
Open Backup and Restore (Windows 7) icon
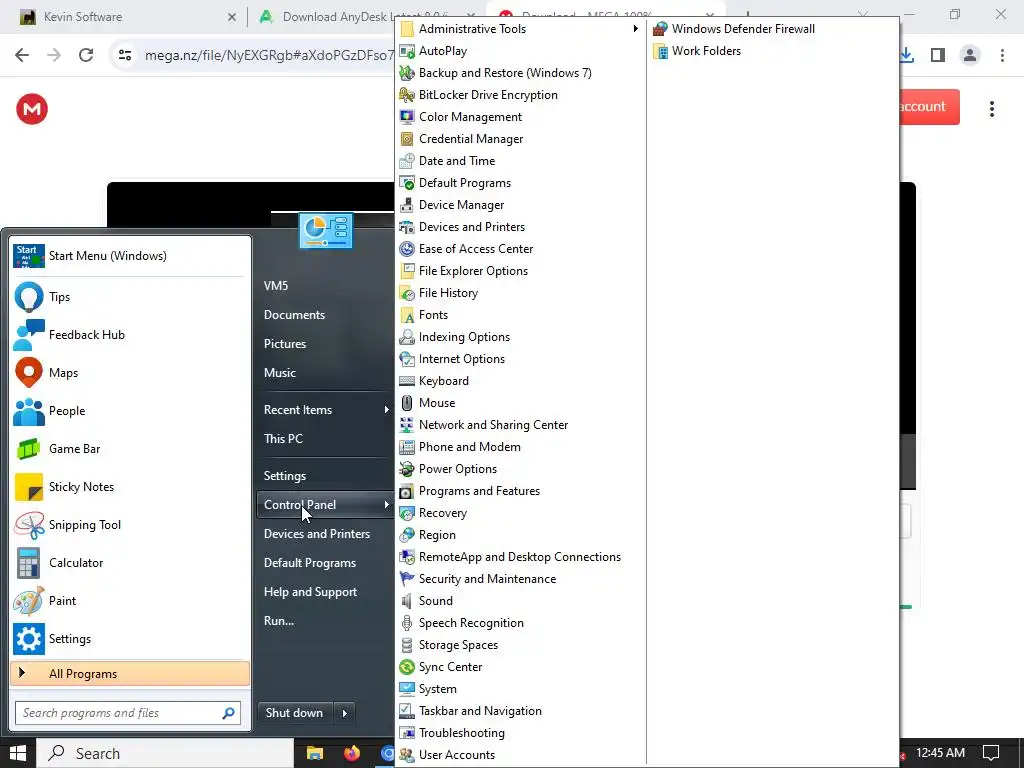point(407,72)
